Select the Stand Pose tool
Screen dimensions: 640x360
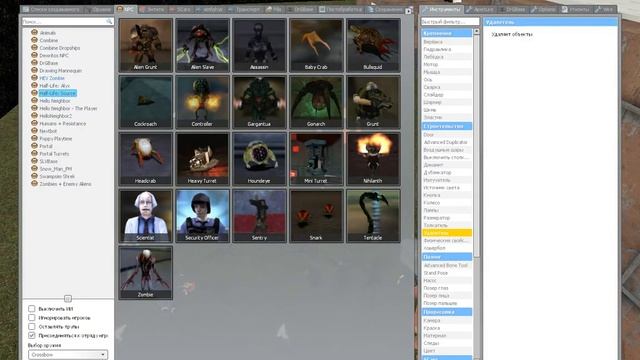pos(447,273)
